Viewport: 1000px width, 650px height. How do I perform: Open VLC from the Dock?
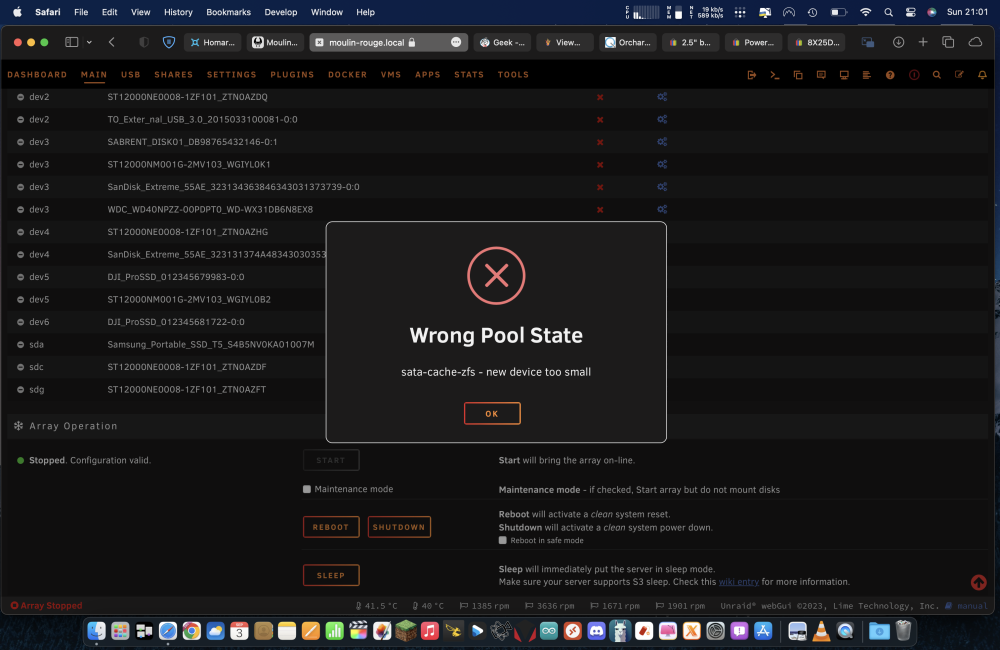(x=821, y=632)
